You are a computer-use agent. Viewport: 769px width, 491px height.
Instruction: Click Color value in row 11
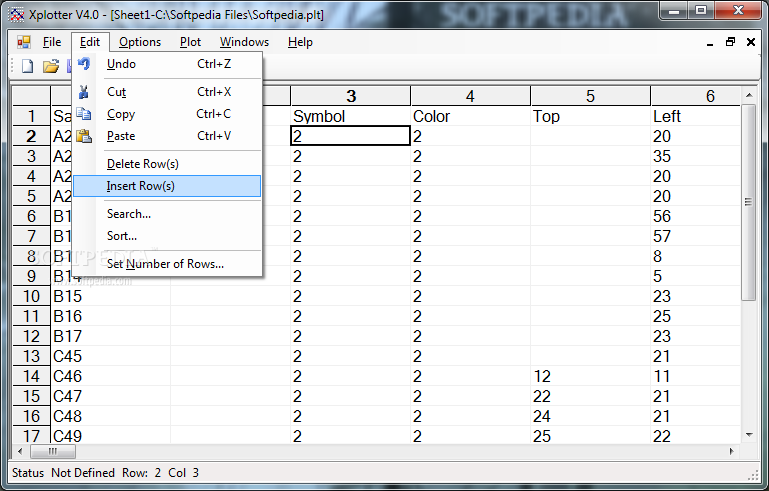pyautogui.click(x=470, y=316)
